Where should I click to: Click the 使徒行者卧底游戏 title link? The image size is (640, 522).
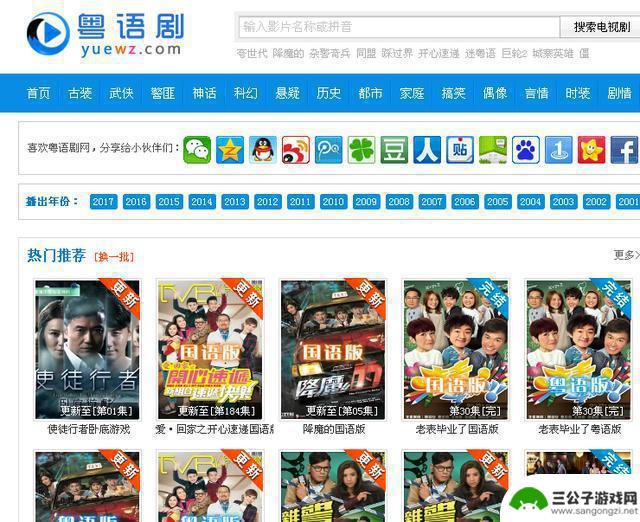click(x=89, y=429)
